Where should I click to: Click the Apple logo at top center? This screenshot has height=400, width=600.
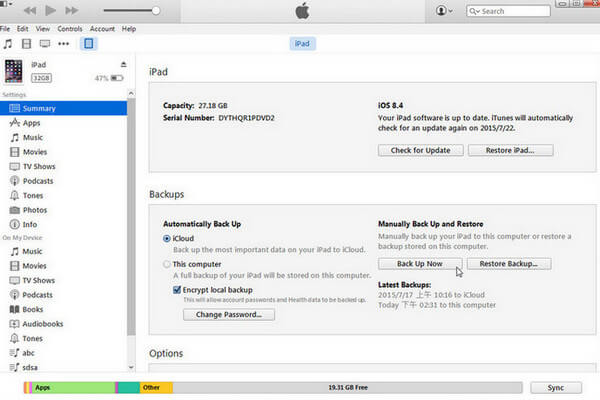(302, 11)
